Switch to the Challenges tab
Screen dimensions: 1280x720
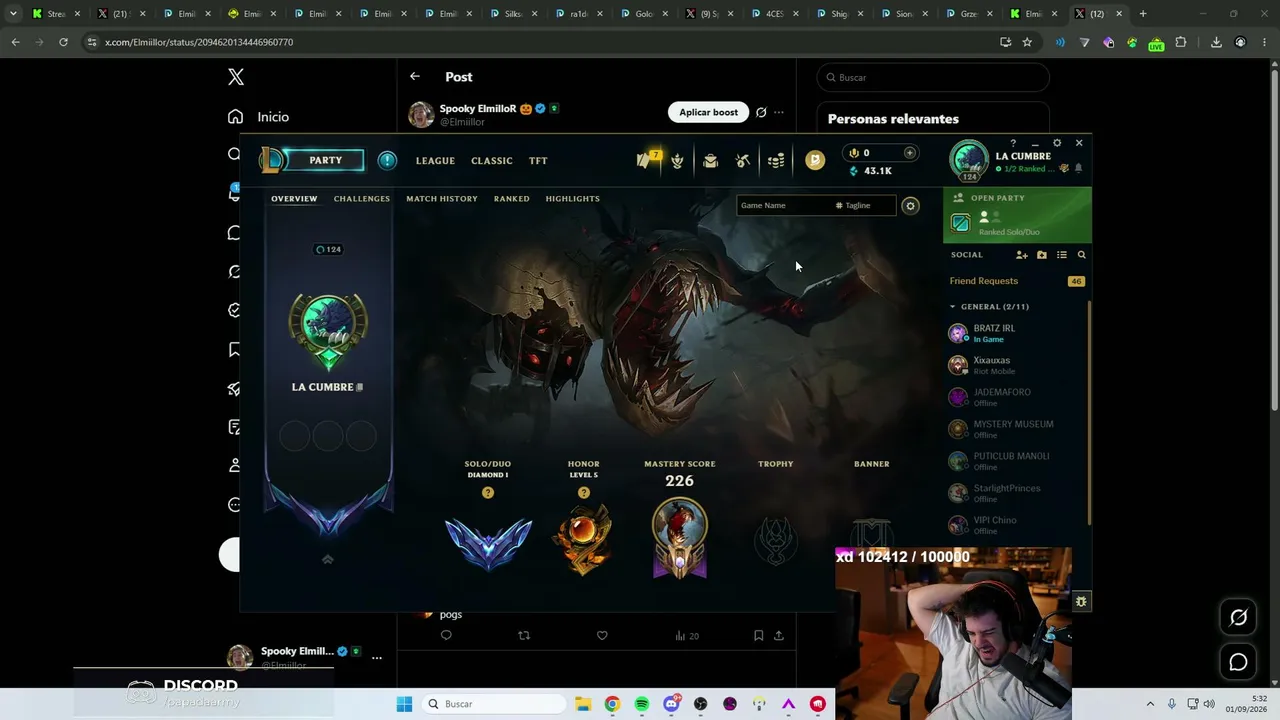(x=362, y=199)
